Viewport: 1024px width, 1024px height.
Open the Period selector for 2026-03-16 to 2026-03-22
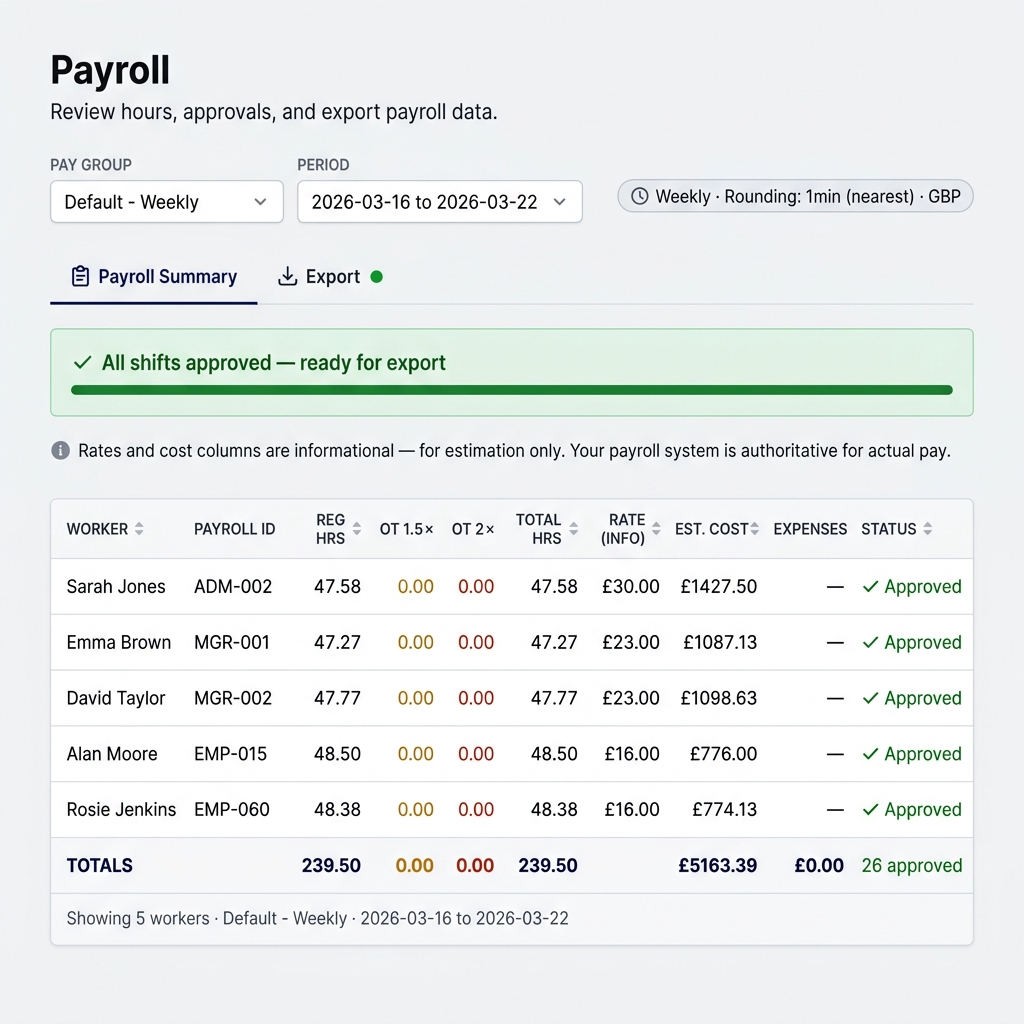[x=440, y=202]
